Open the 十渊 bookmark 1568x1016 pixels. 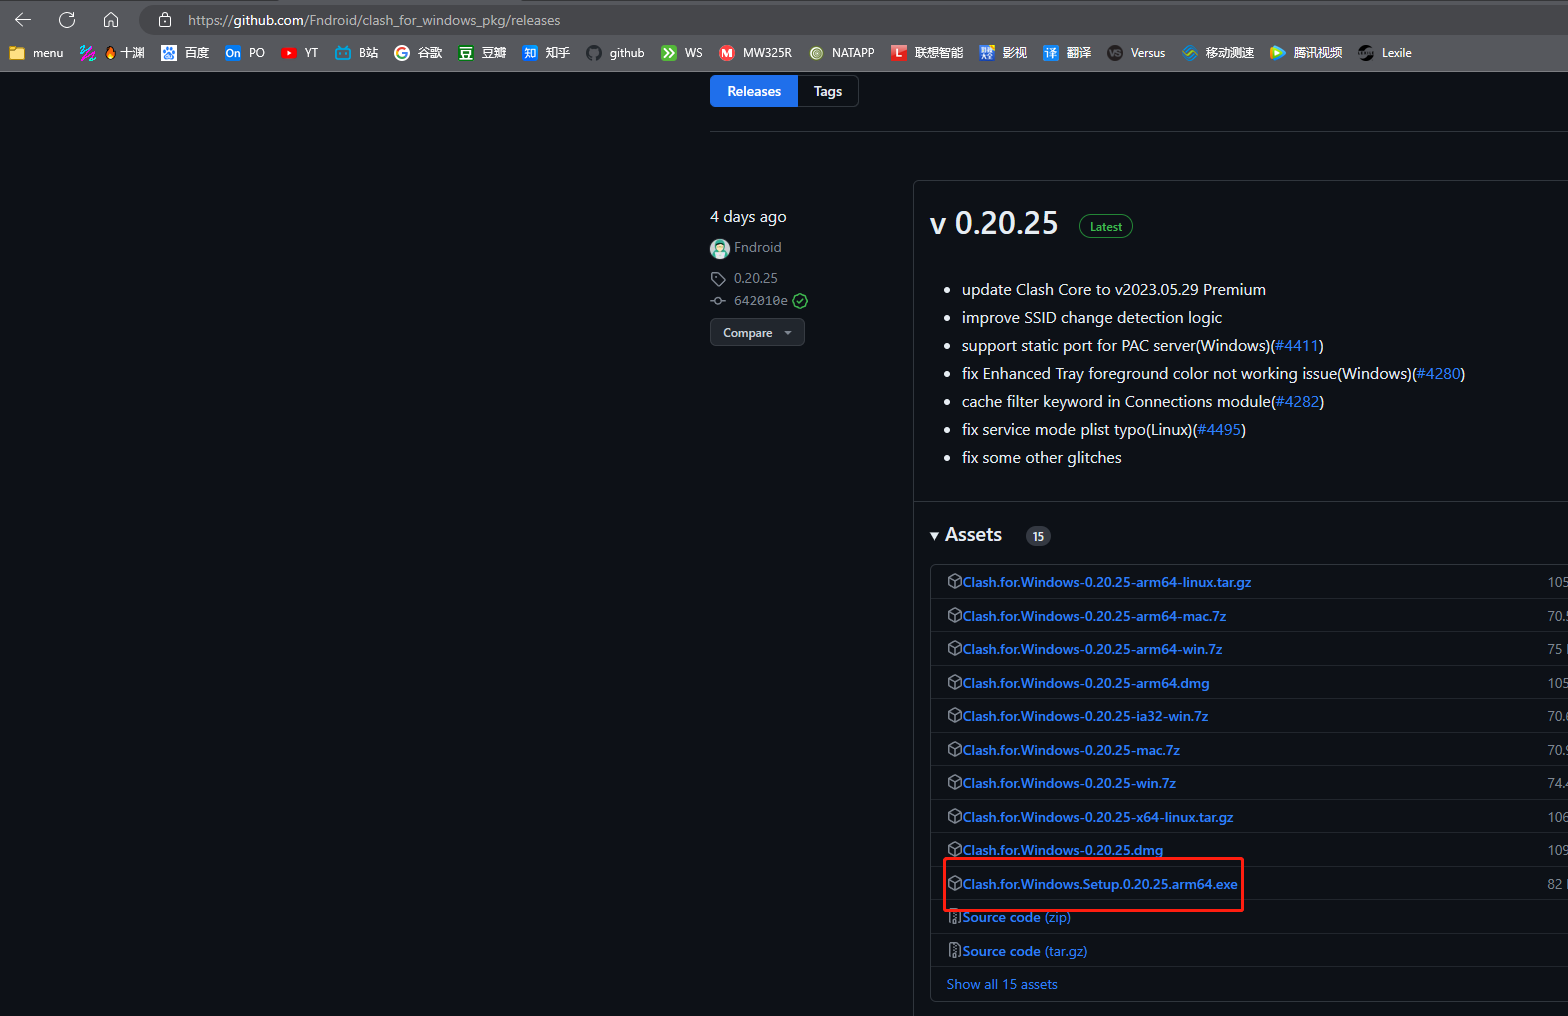coord(123,53)
